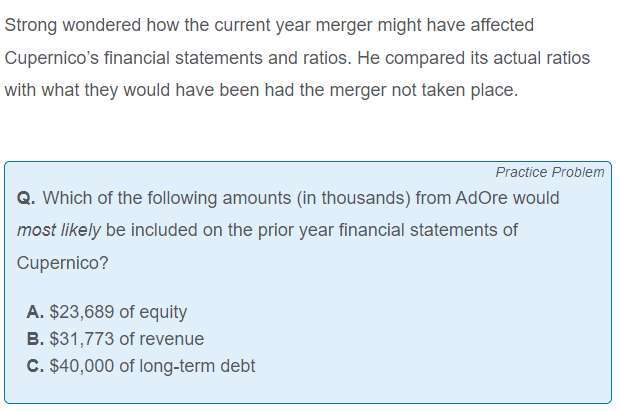The image size is (620, 411).
Task: Click the phrase 'merger not taken place'
Action: pyautogui.click(x=423, y=90)
